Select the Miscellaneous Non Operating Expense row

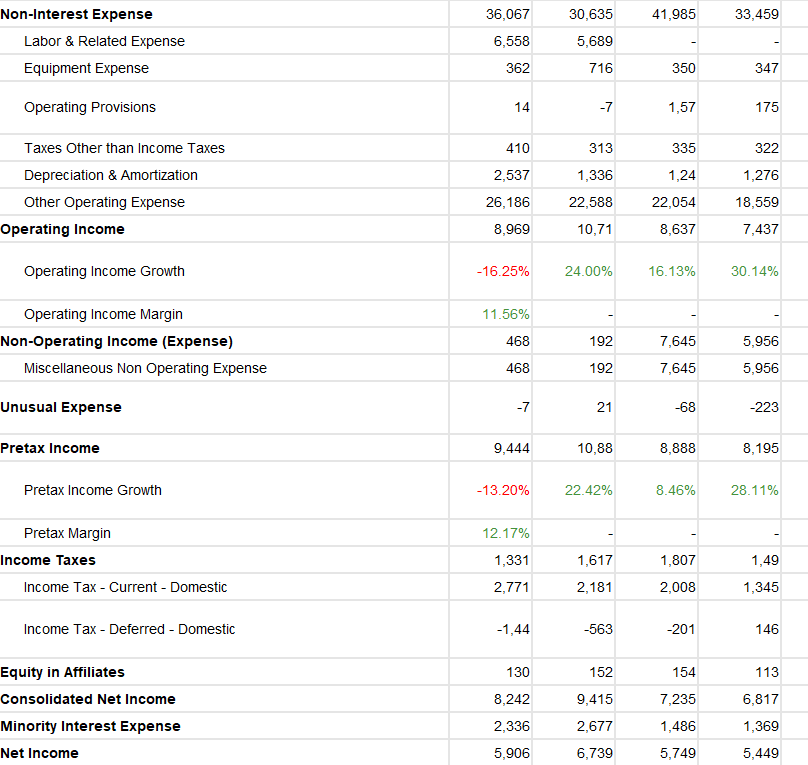[x=146, y=367]
